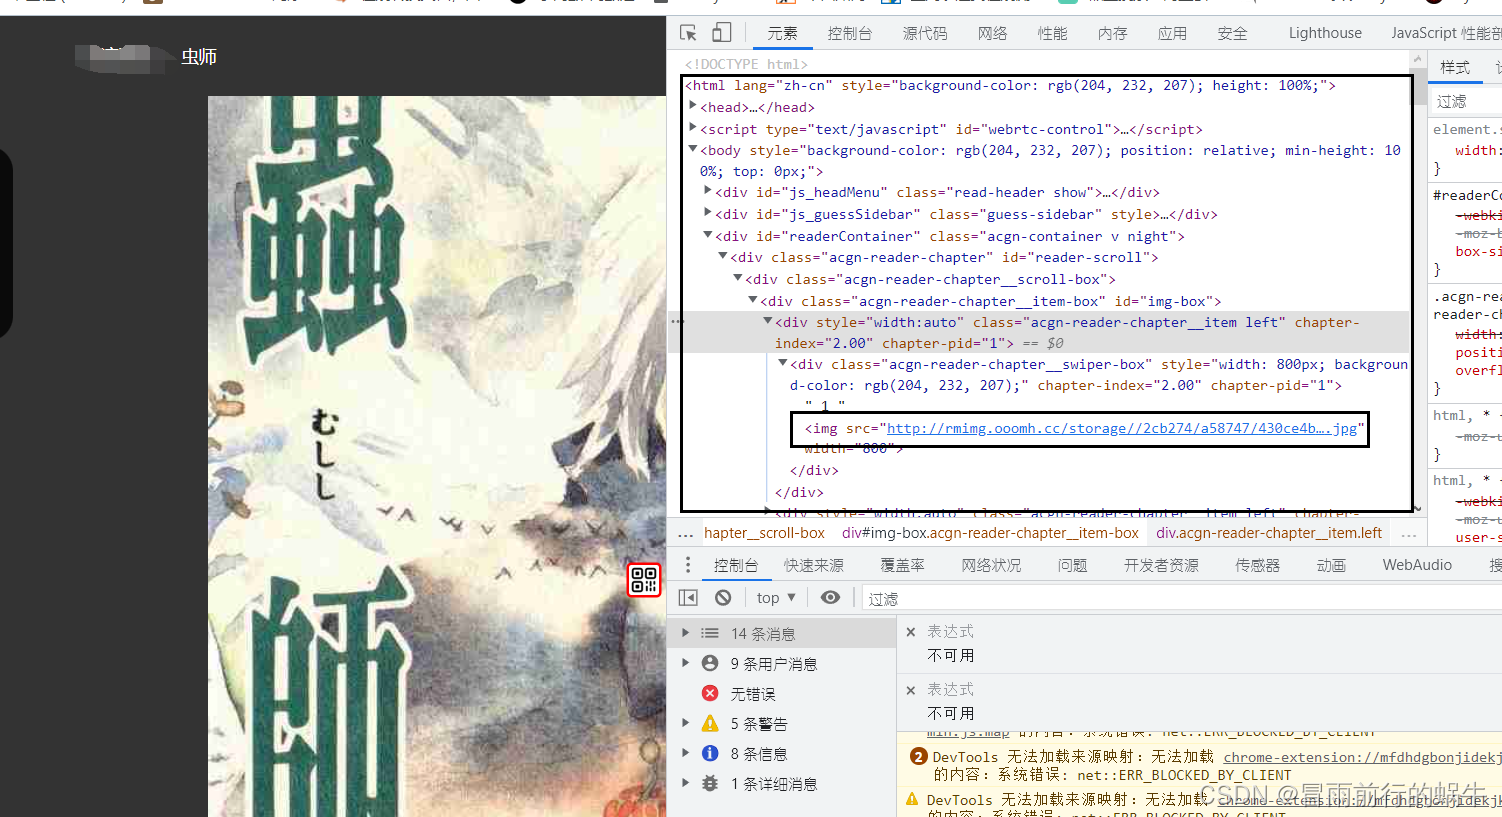Switch to the 内存 tab
The image size is (1502, 817).
[x=1112, y=33]
